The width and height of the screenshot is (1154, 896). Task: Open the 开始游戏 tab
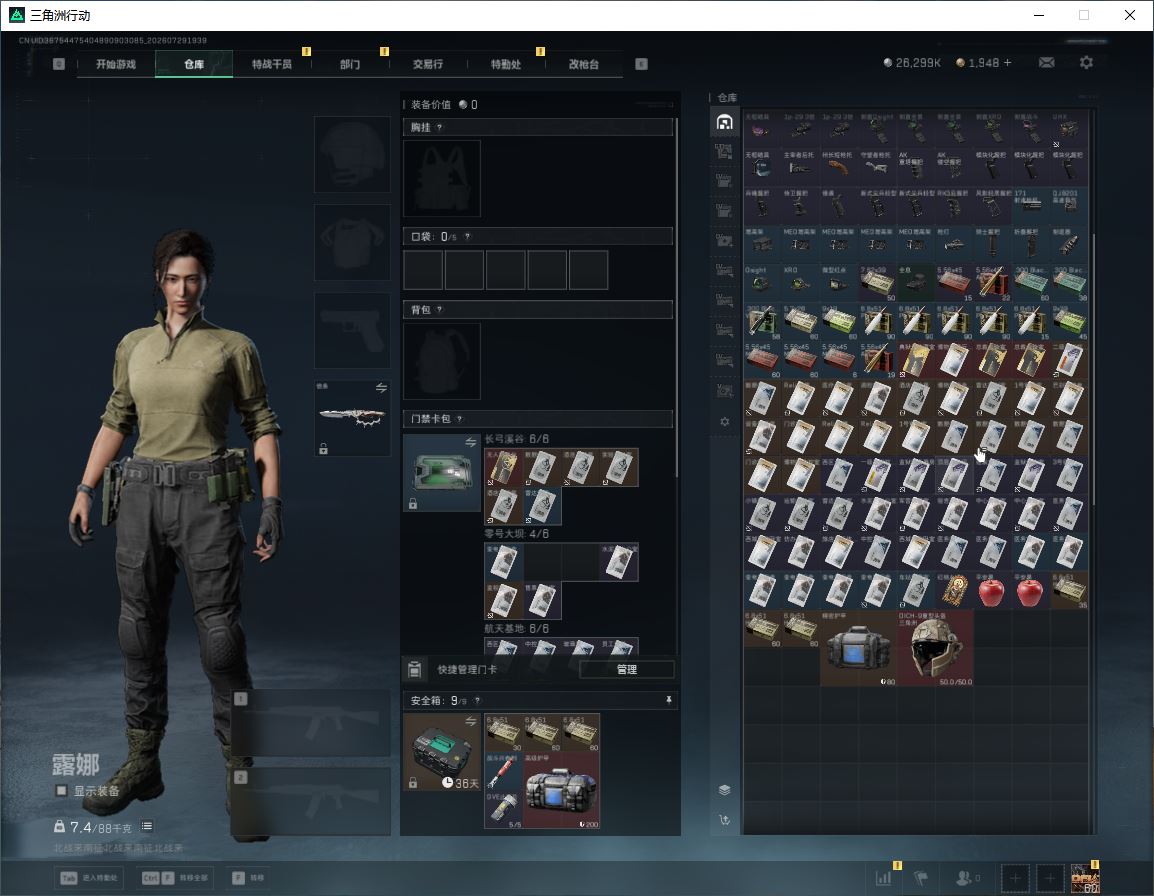[x=116, y=64]
